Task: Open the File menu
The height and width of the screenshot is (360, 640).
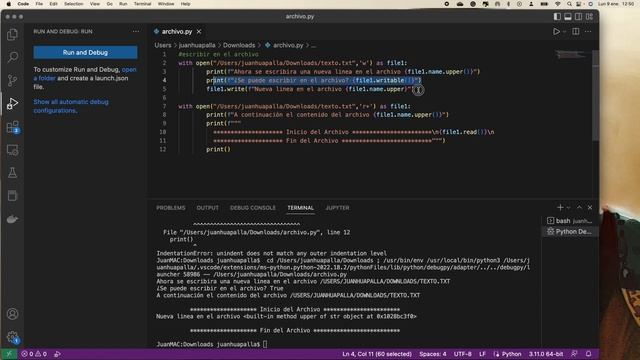Action: pos(39,4)
